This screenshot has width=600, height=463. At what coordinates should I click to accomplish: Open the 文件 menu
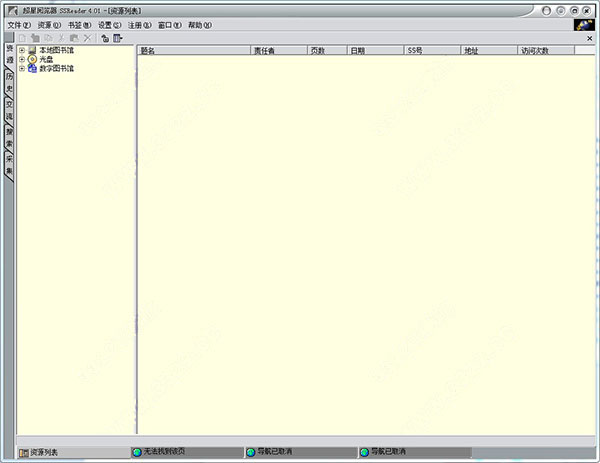click(19, 25)
